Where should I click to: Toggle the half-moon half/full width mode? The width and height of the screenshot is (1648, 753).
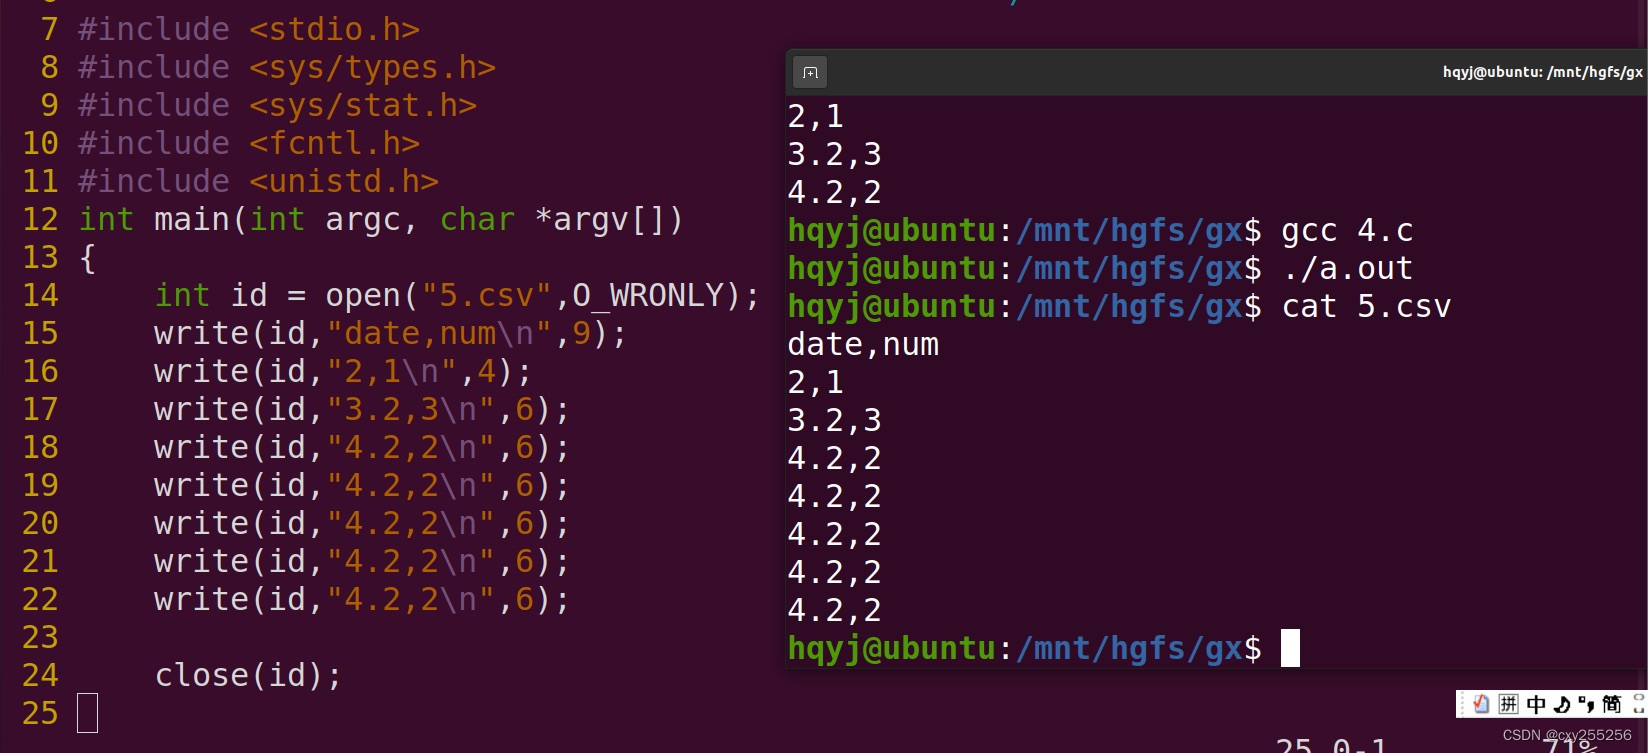[1561, 704]
